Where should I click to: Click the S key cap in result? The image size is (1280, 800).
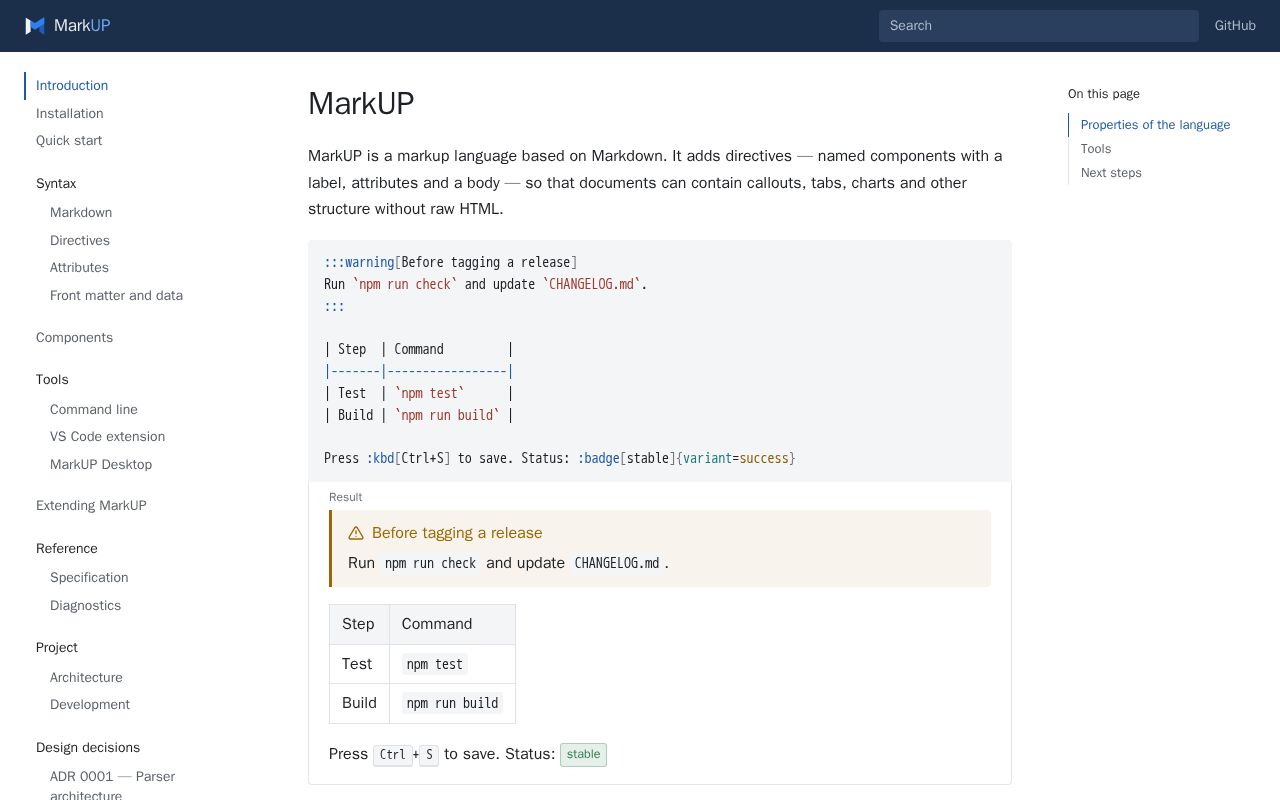[x=429, y=755]
